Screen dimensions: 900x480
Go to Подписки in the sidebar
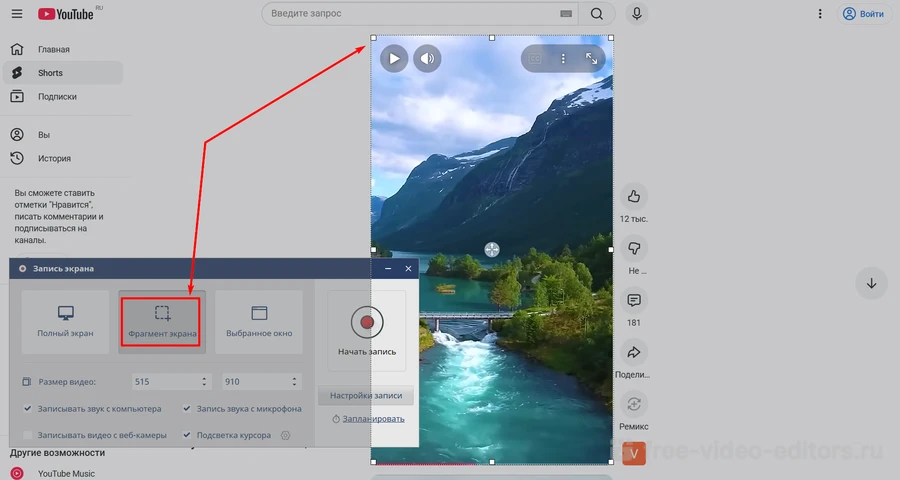click(x=57, y=97)
